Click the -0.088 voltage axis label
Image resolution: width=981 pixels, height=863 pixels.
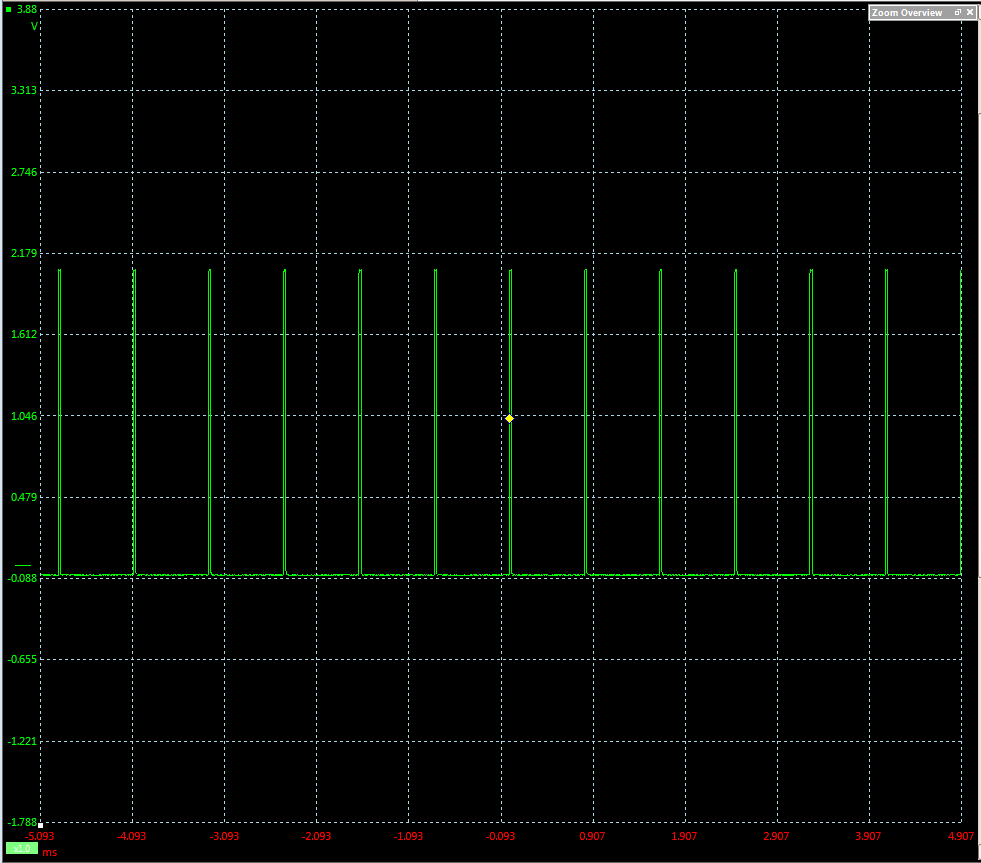[x=23, y=578]
